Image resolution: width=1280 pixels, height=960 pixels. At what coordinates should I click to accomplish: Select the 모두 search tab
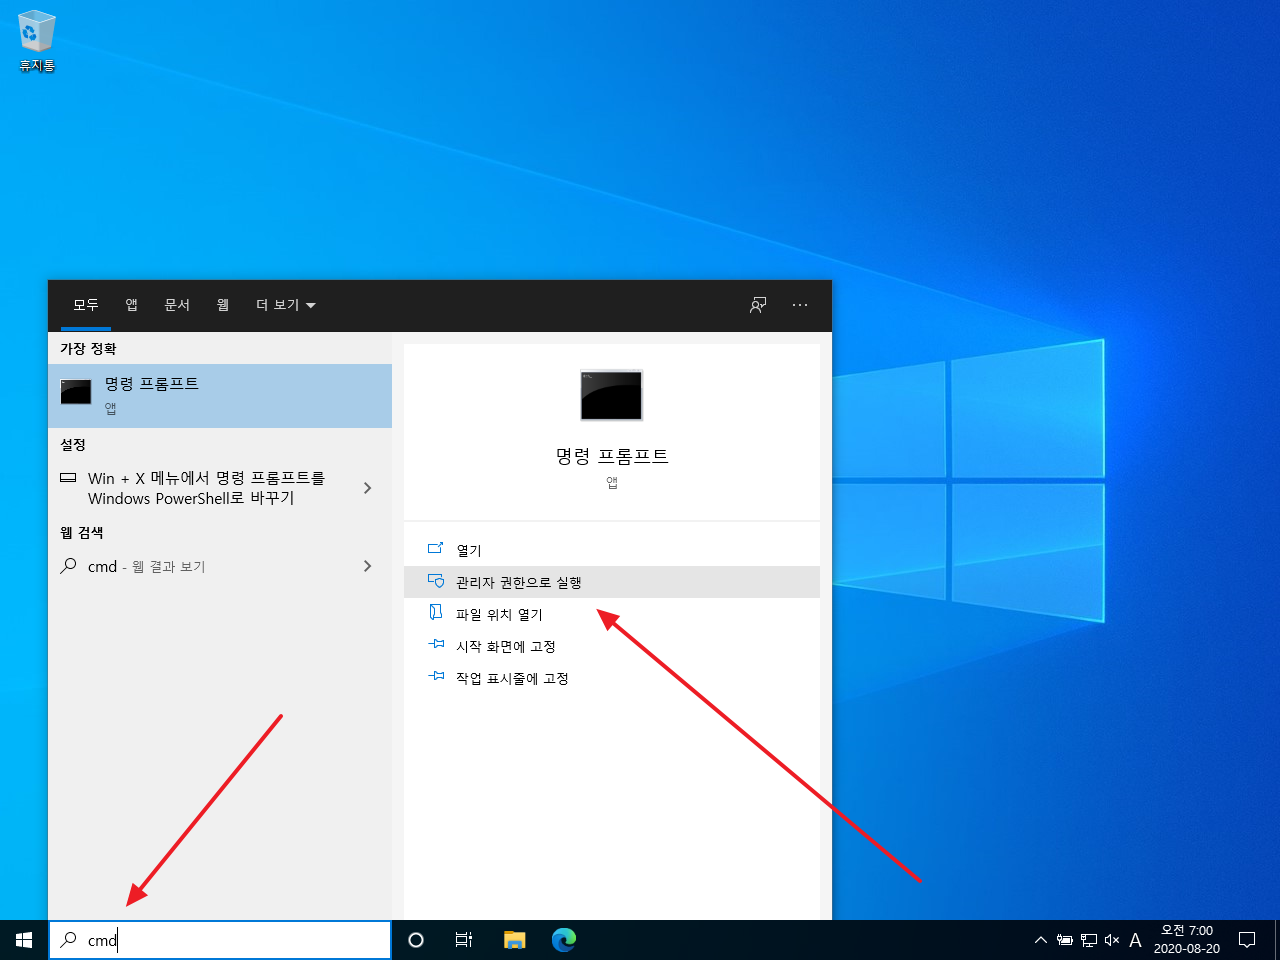[x=86, y=305]
